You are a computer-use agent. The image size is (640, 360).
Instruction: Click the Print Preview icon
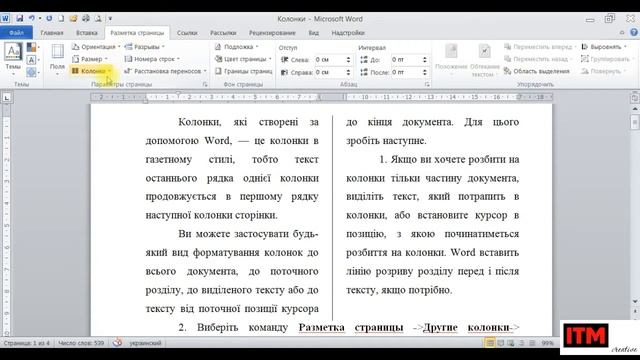98,18
